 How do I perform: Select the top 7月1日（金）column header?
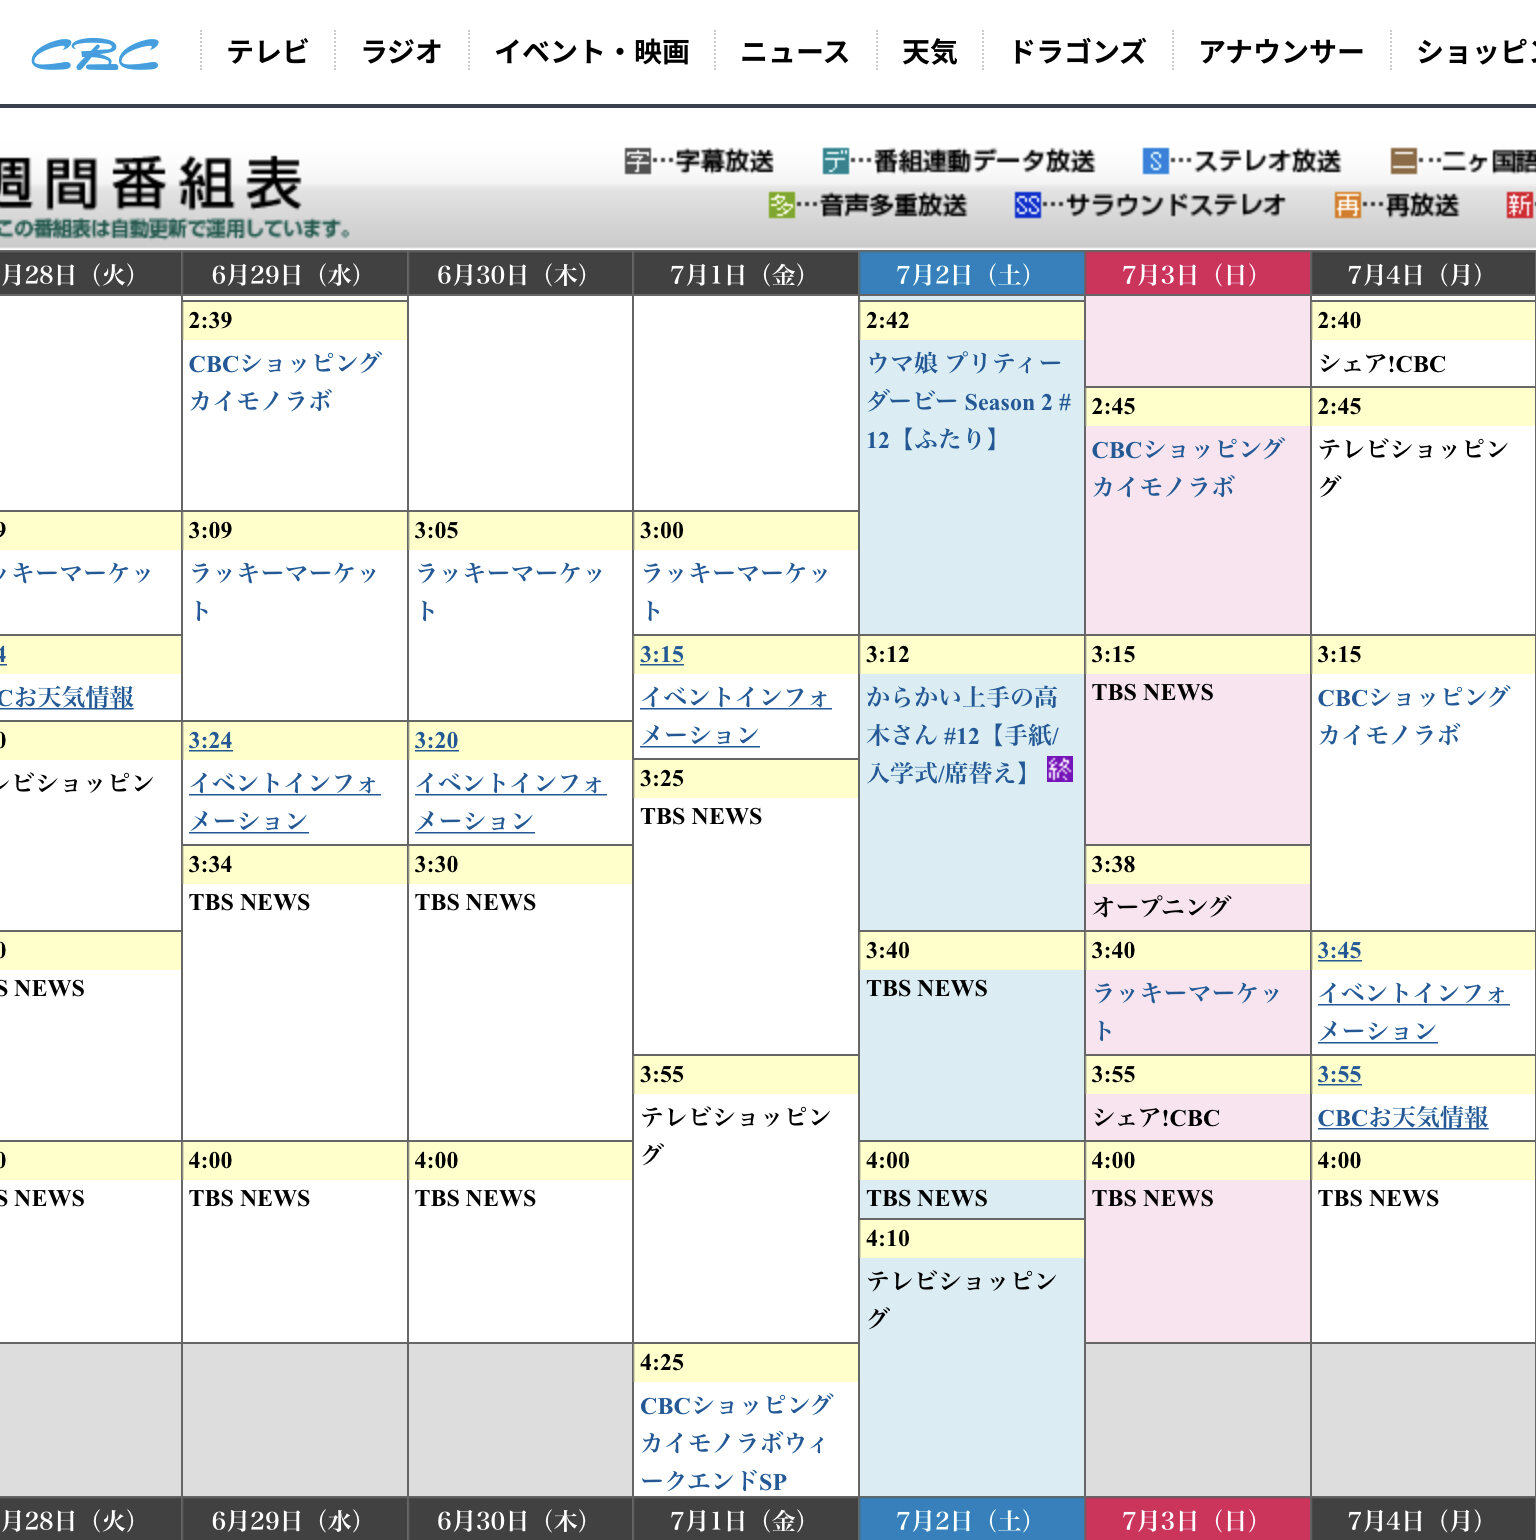coord(746,274)
